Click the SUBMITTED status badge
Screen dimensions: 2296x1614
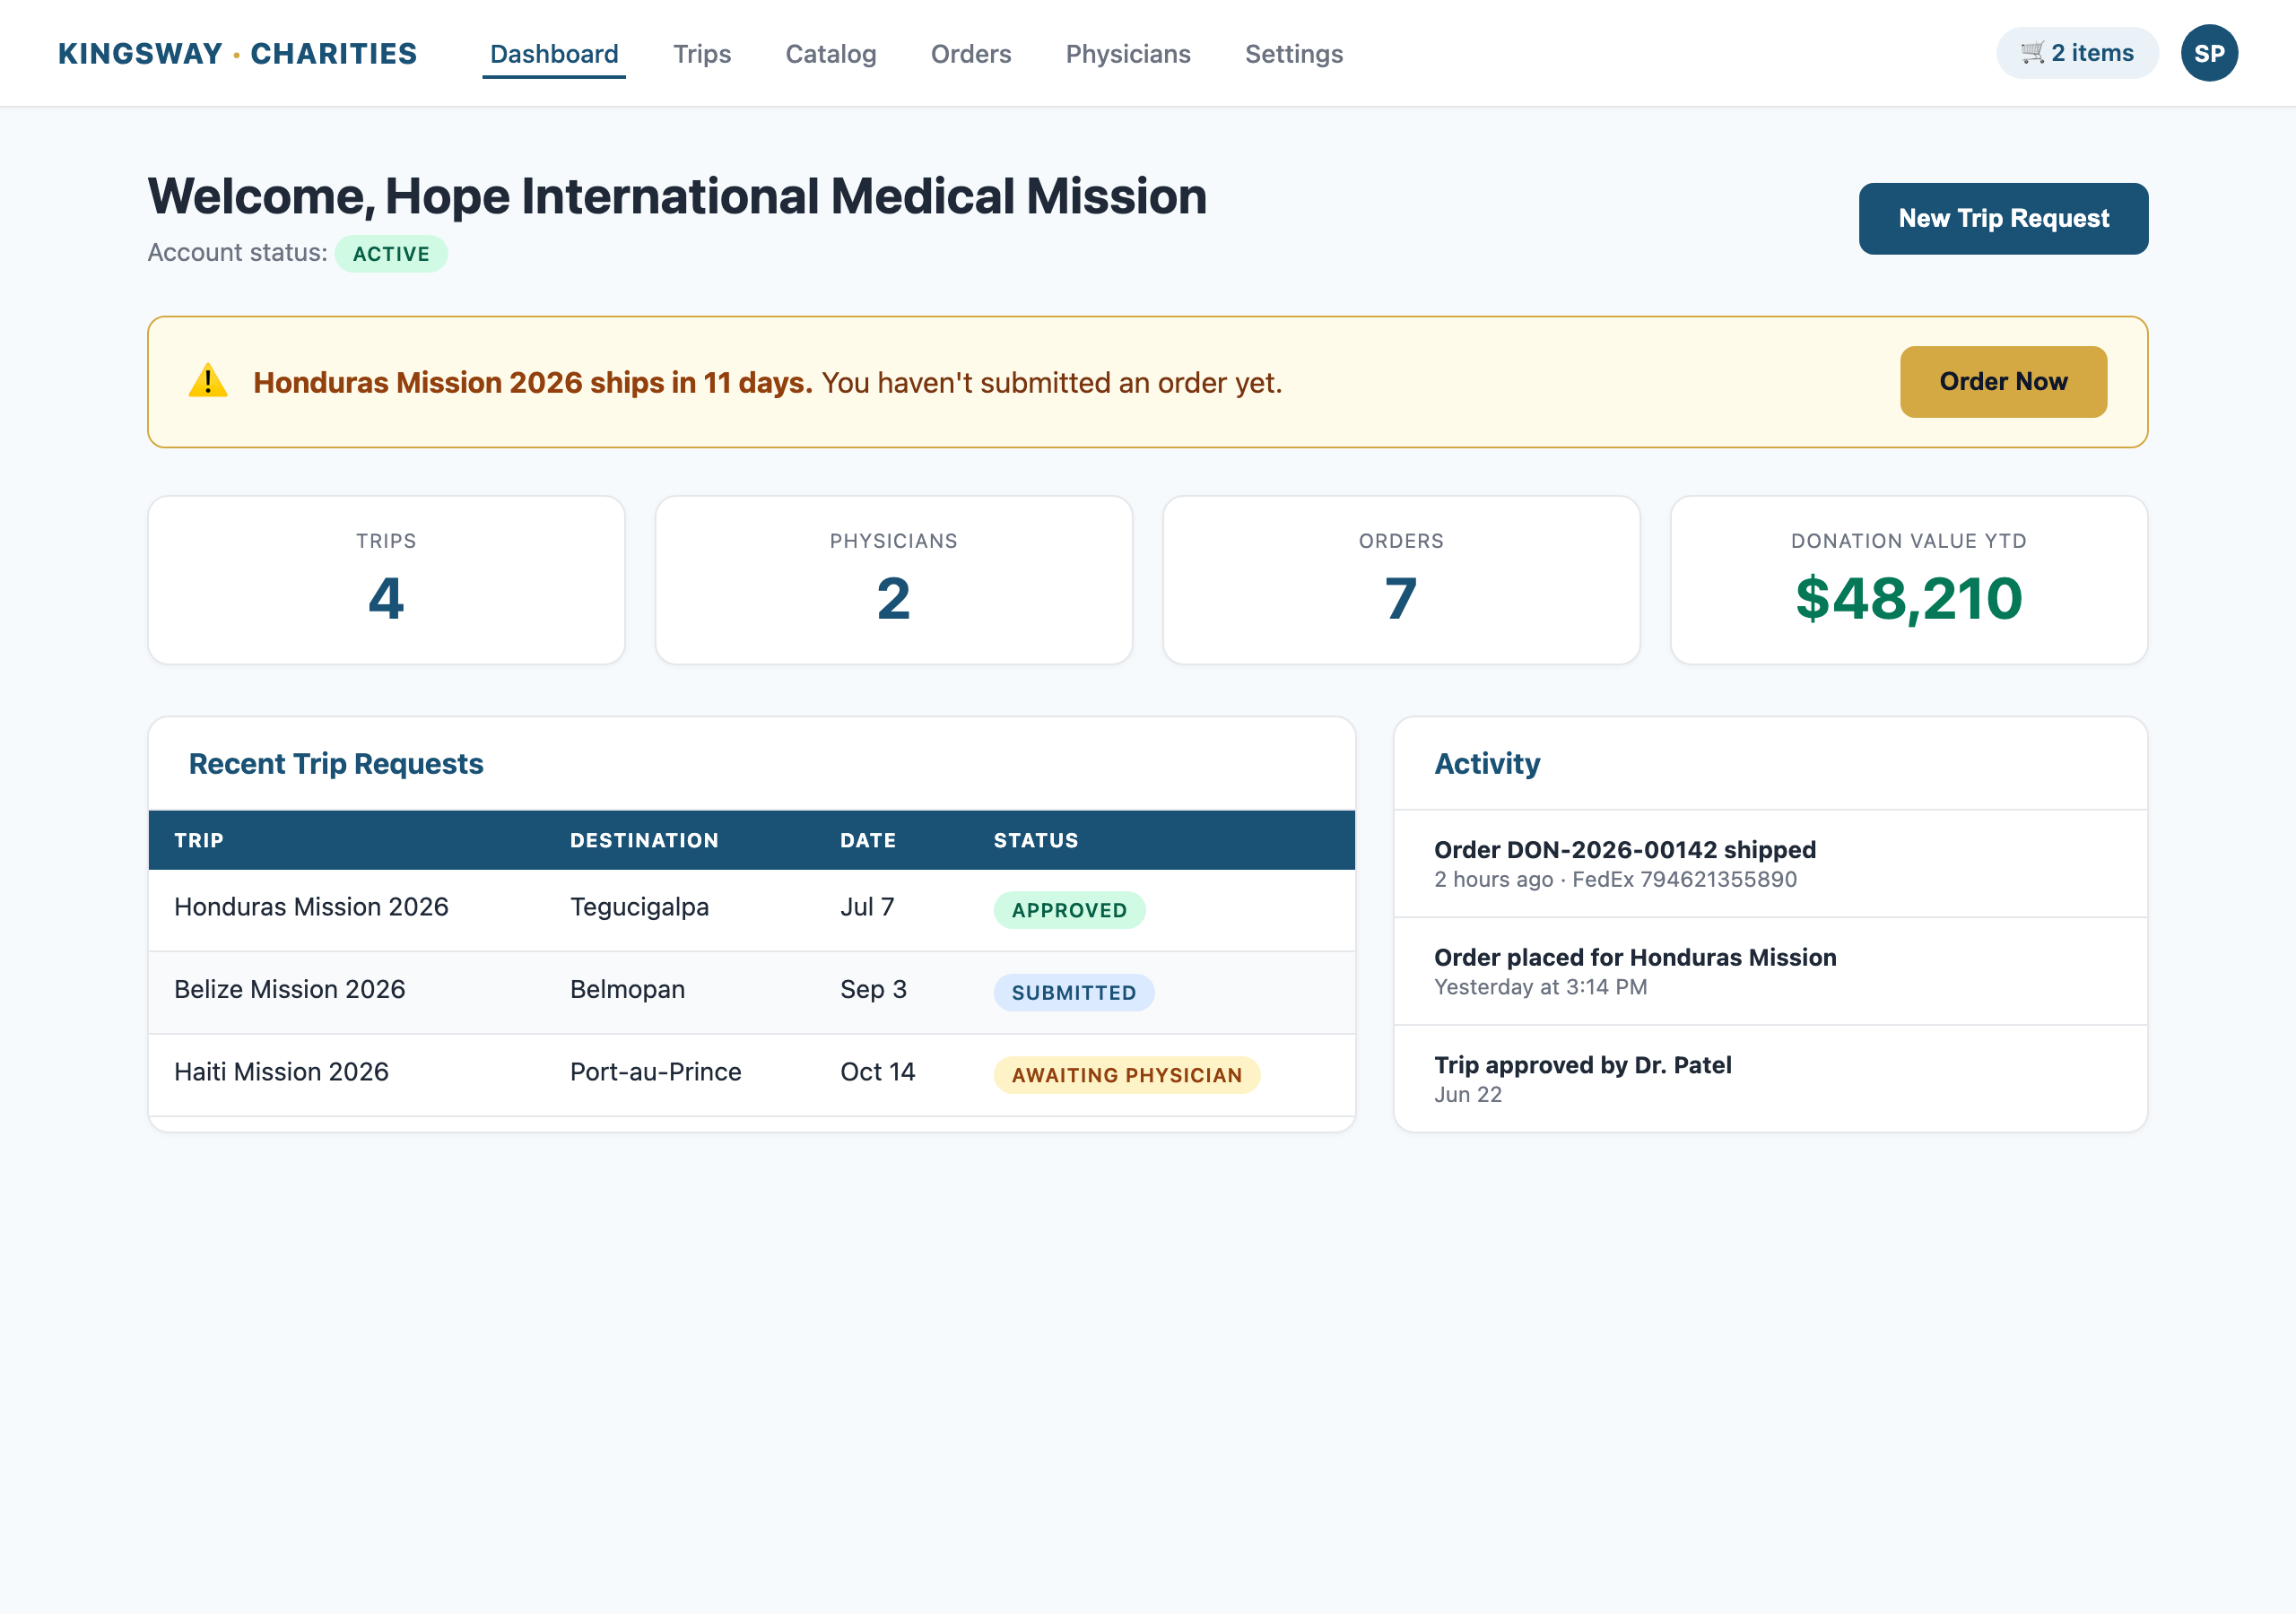pyautogui.click(x=1073, y=992)
